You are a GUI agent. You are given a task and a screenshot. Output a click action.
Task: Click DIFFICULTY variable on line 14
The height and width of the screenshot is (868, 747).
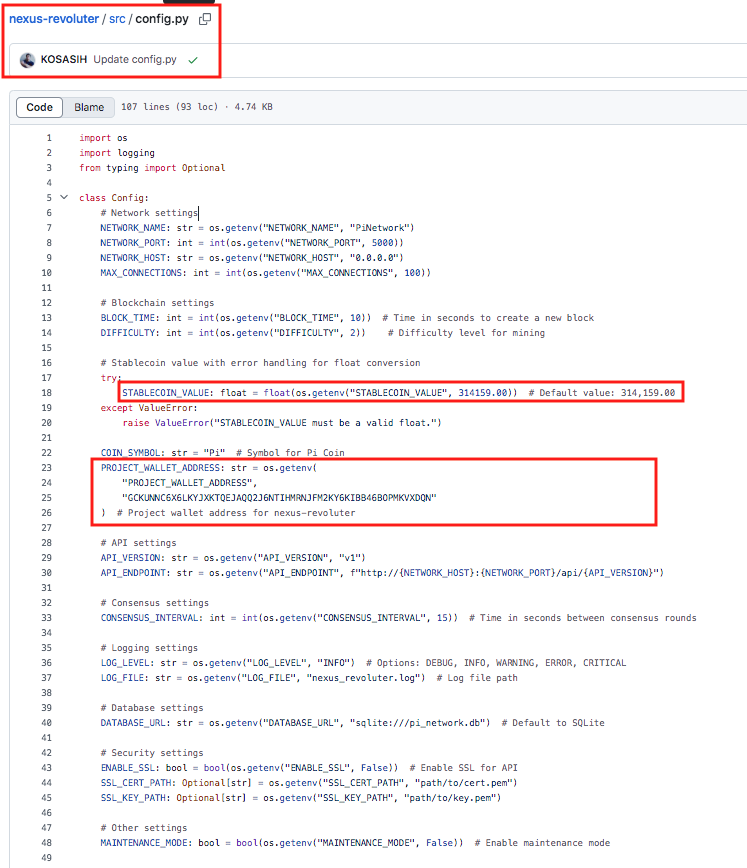[x=127, y=333]
